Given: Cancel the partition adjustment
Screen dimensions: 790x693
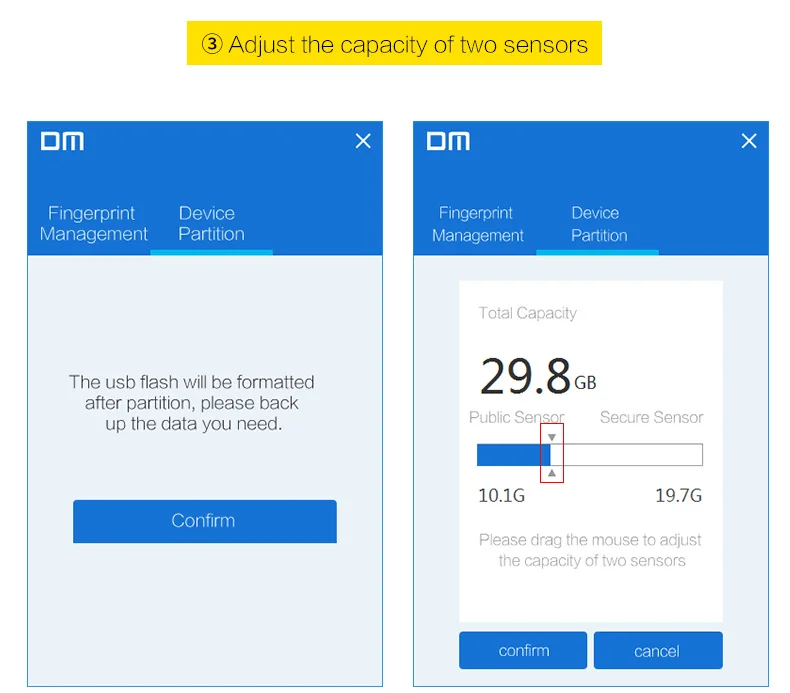Looking at the screenshot, I should click(x=657, y=651).
